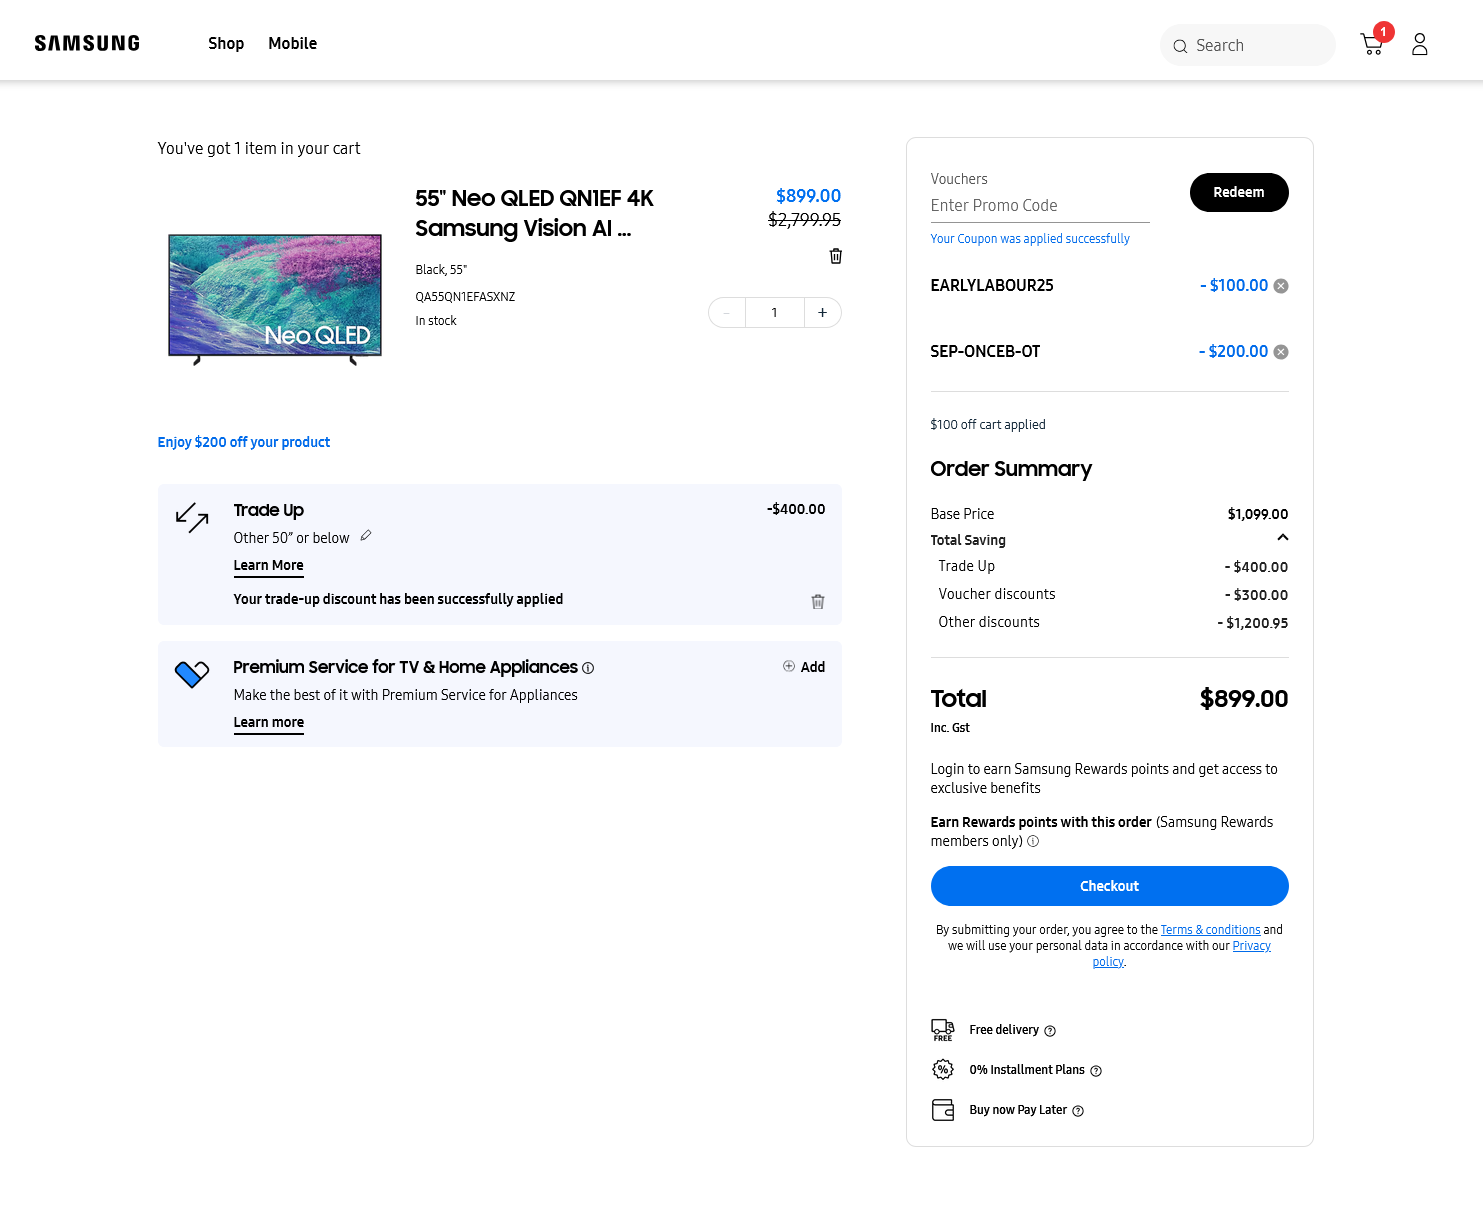Type in the Enter Promo Code field
Screen dimensions: 1483x1214
coord(1039,206)
